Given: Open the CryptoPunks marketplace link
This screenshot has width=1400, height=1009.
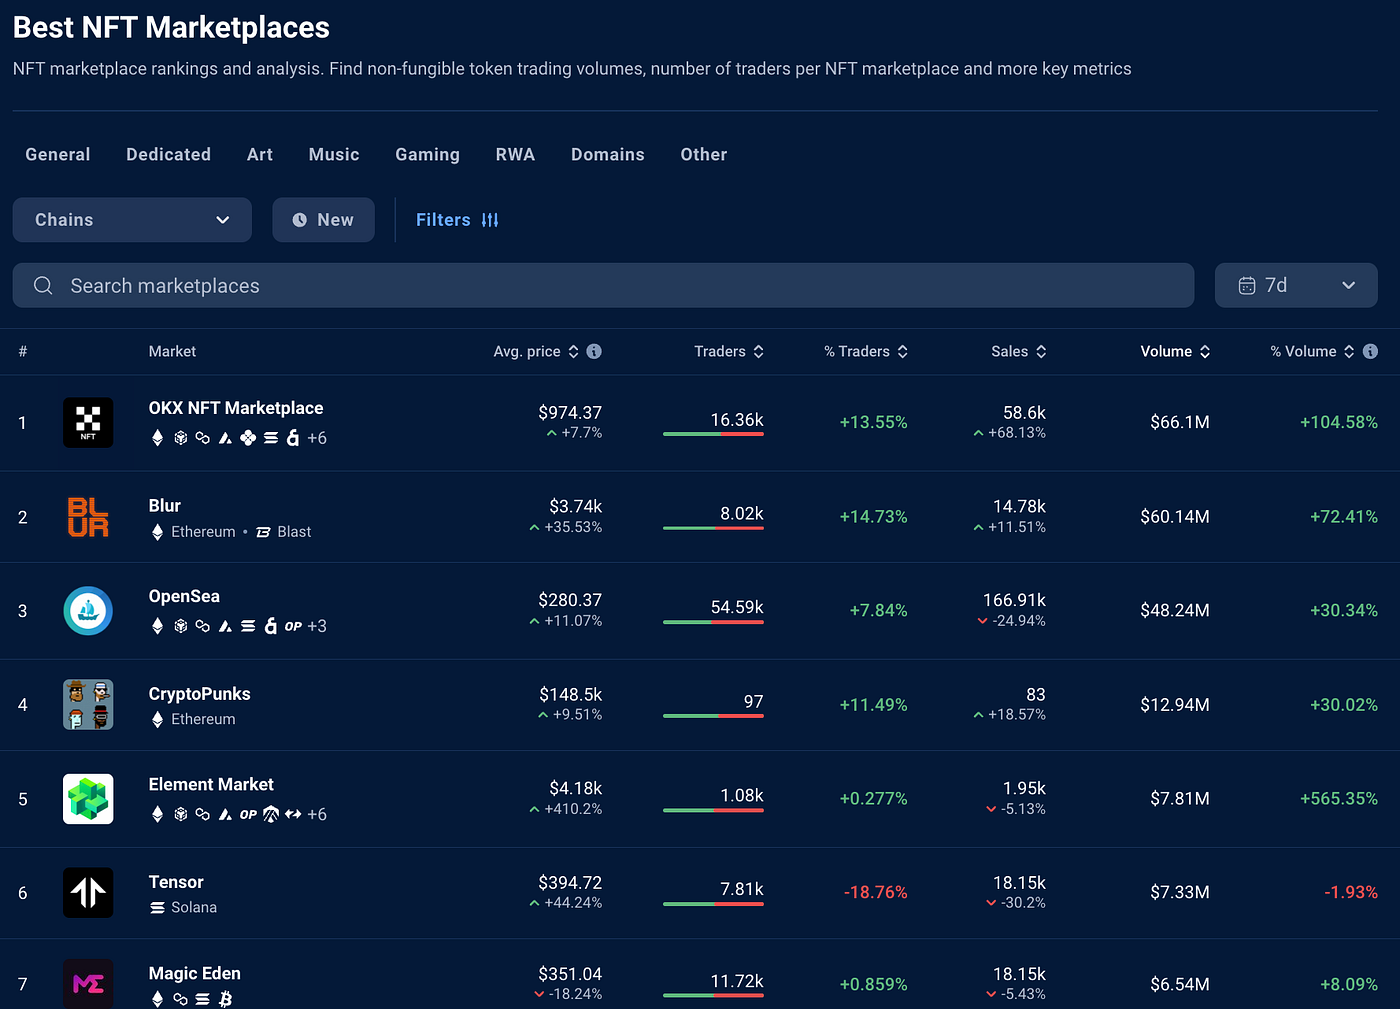Looking at the screenshot, I should pos(200,694).
